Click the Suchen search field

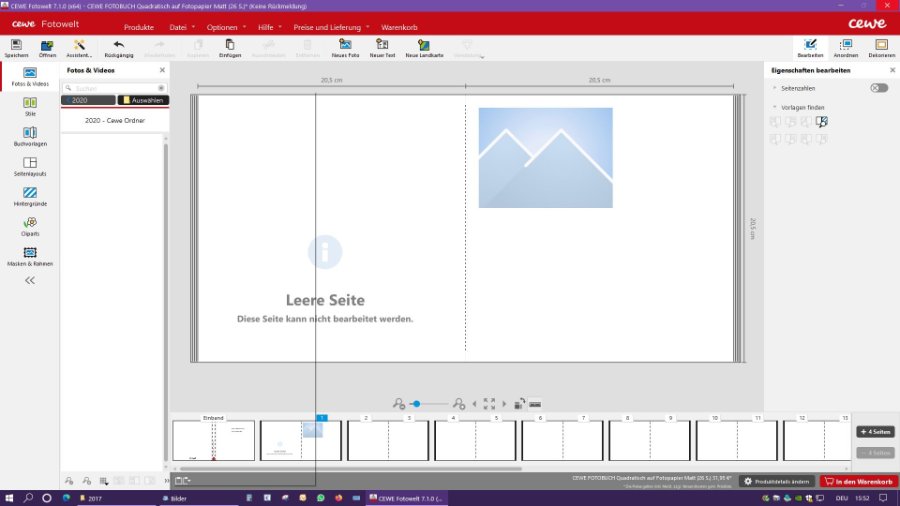click(x=115, y=88)
